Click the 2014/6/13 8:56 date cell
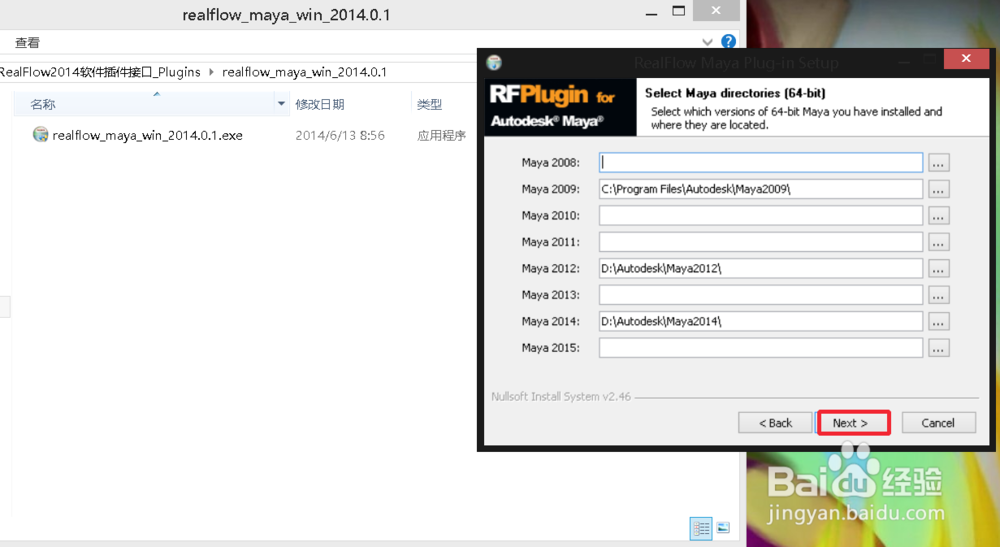The height and width of the screenshot is (547, 1000). [x=340, y=135]
